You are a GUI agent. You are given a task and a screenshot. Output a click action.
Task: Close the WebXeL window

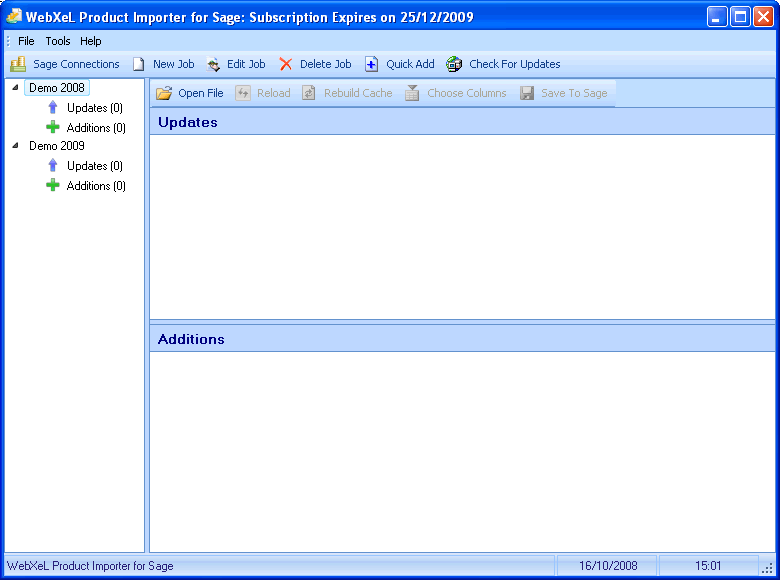pos(763,17)
